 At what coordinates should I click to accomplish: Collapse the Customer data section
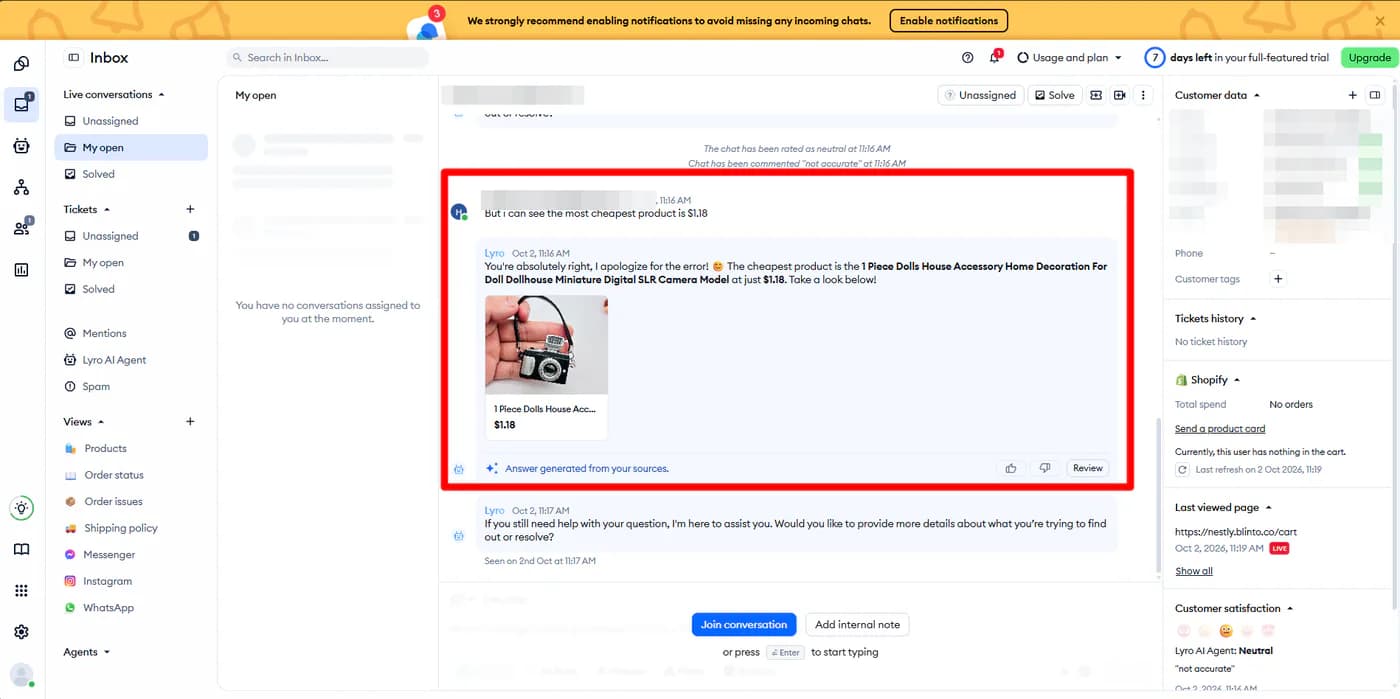point(1217,95)
